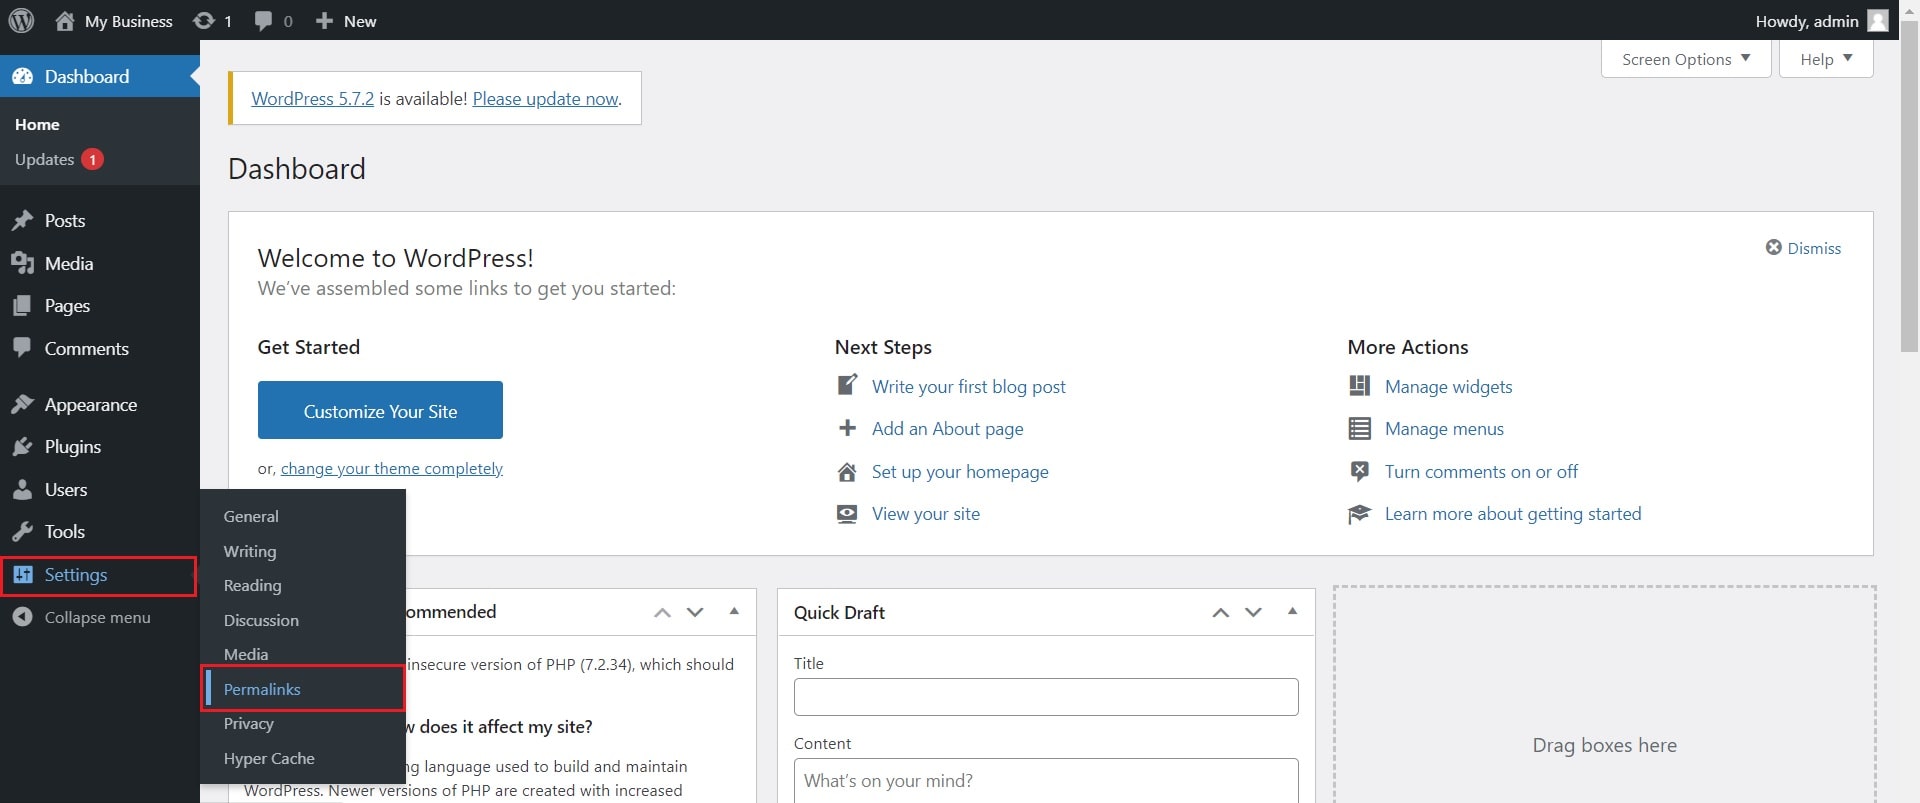
Task: Click the graduation cap icon
Action: point(1359,514)
